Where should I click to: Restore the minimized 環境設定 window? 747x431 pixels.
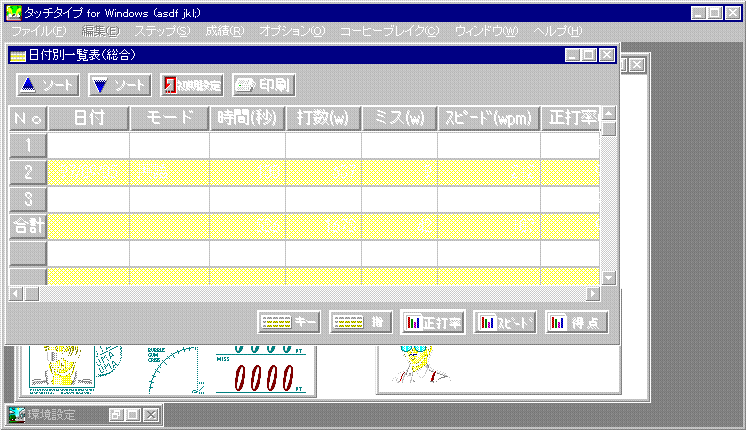click(x=116, y=414)
